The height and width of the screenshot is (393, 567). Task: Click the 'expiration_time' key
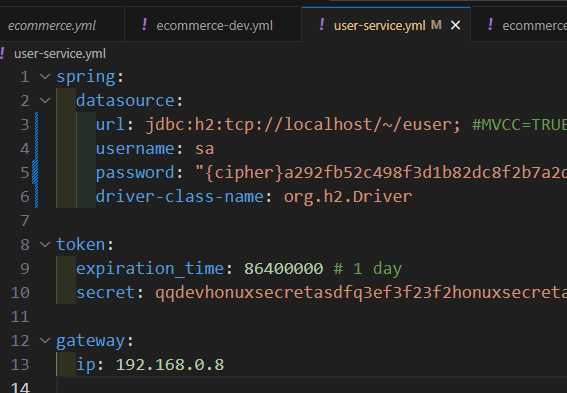click(150, 269)
